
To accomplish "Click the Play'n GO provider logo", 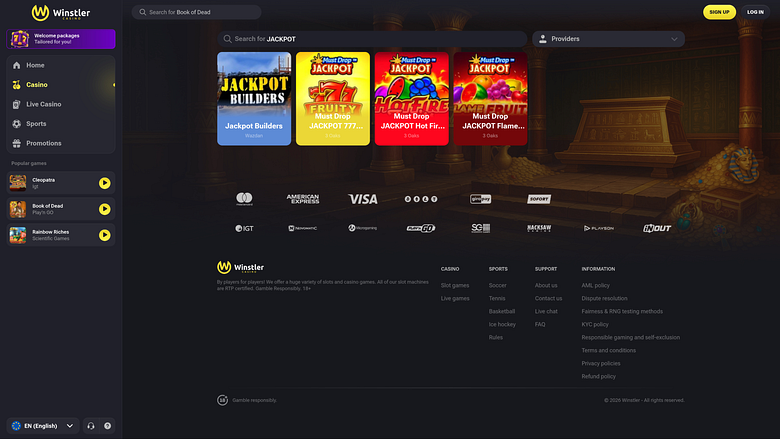I will [421, 228].
